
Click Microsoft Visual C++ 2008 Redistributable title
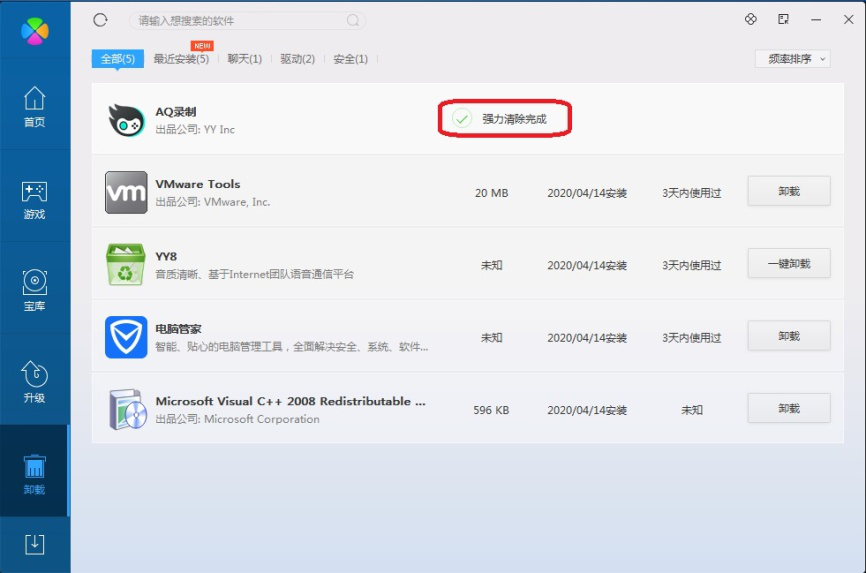coord(291,401)
